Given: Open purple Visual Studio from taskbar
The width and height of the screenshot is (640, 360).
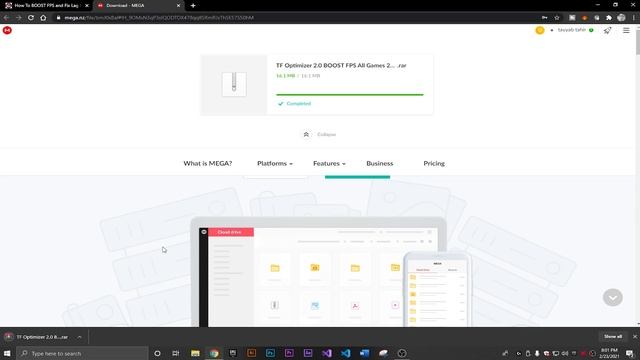Looking at the screenshot, I should (x=327, y=353).
